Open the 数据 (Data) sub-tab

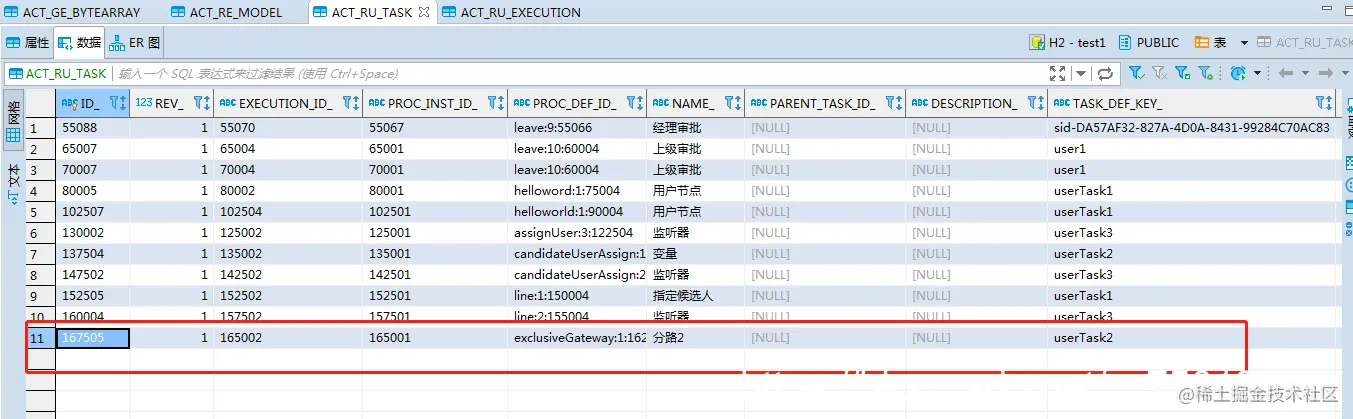pos(79,43)
